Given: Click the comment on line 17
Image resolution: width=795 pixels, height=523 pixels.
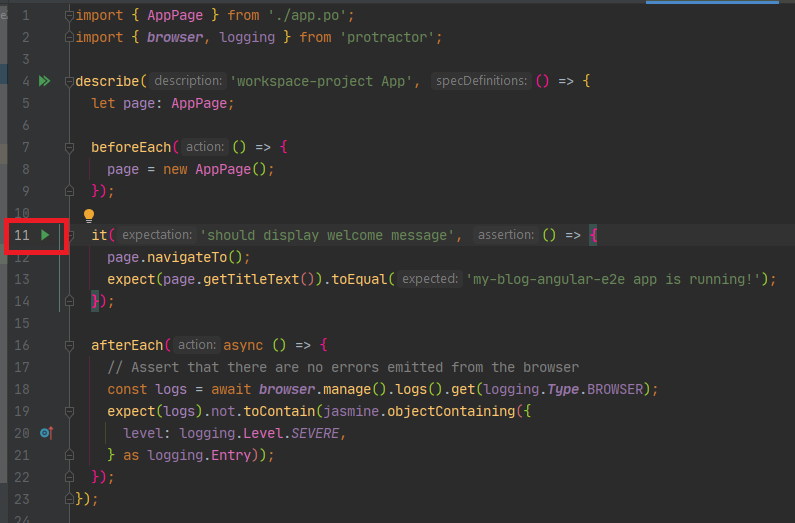Looking at the screenshot, I should [x=343, y=367].
